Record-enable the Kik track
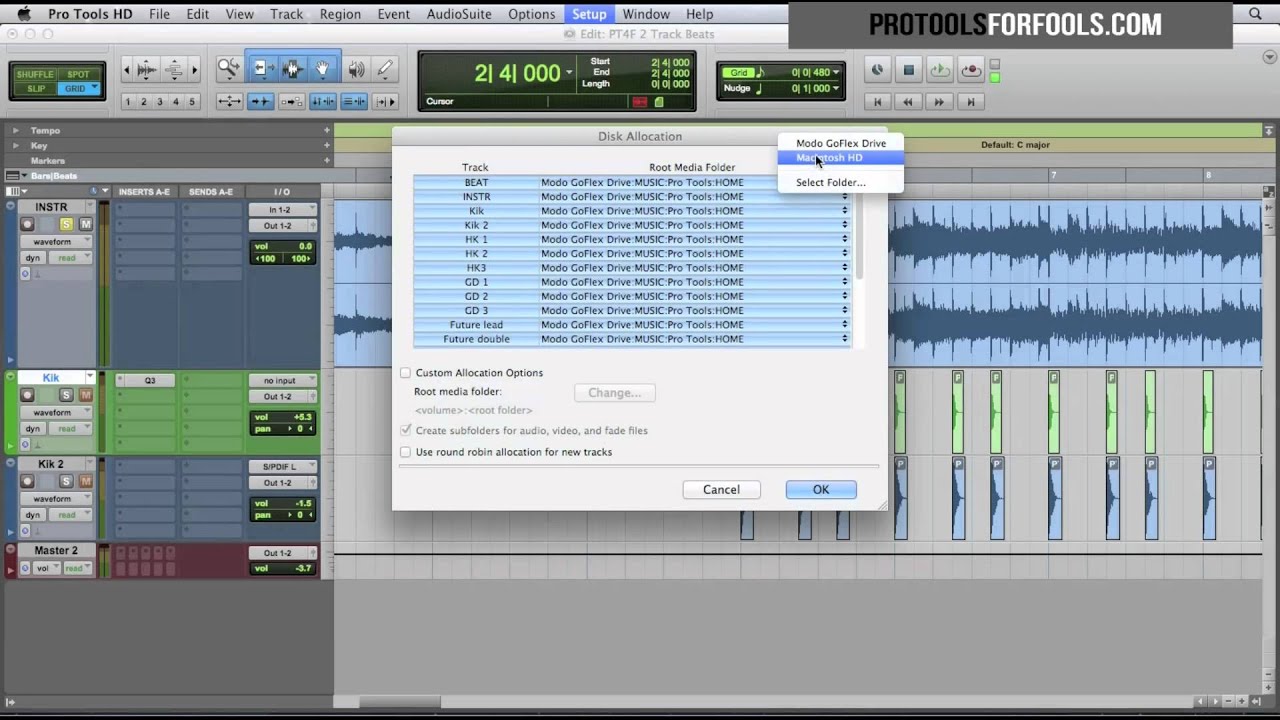Image resolution: width=1280 pixels, height=720 pixels. click(x=27, y=395)
